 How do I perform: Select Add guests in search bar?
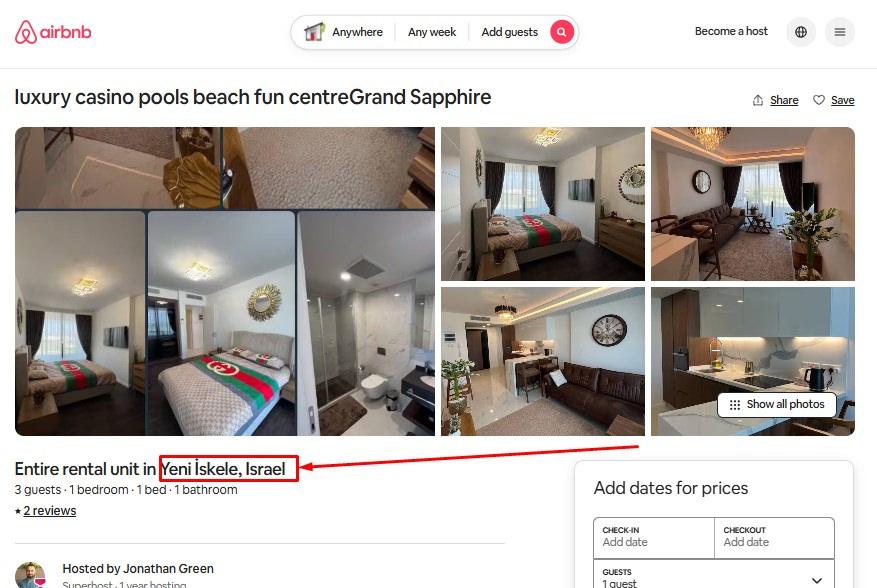click(x=510, y=32)
